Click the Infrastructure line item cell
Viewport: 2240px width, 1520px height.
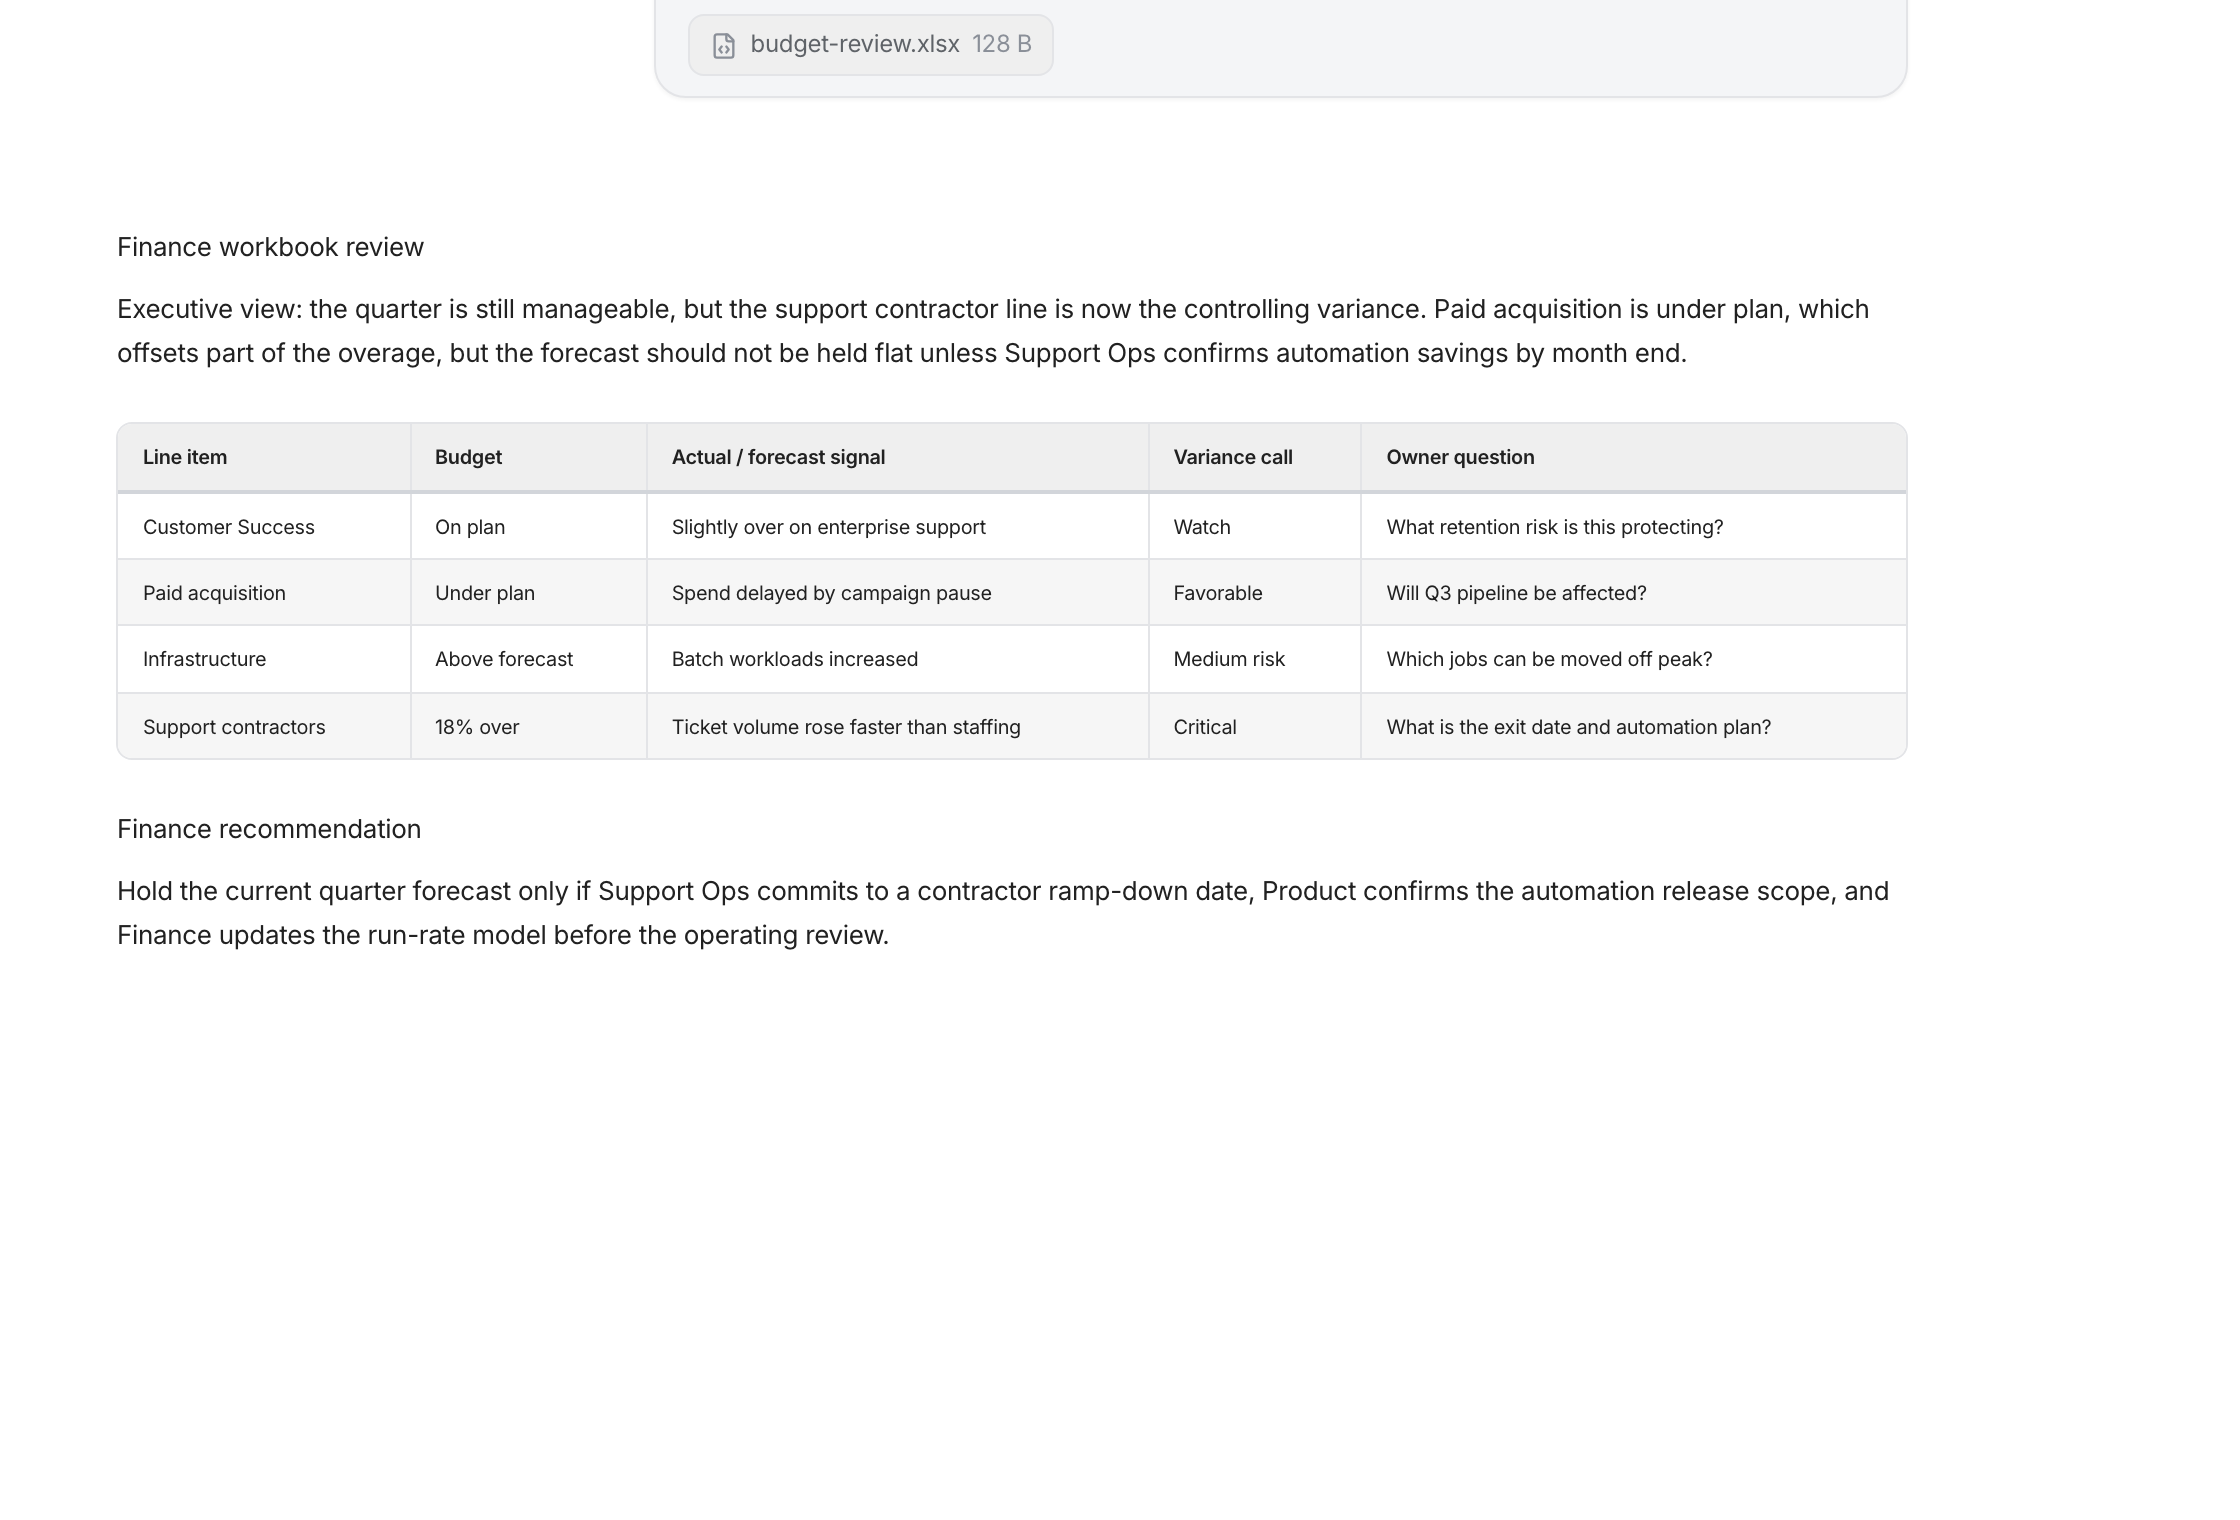[204, 659]
